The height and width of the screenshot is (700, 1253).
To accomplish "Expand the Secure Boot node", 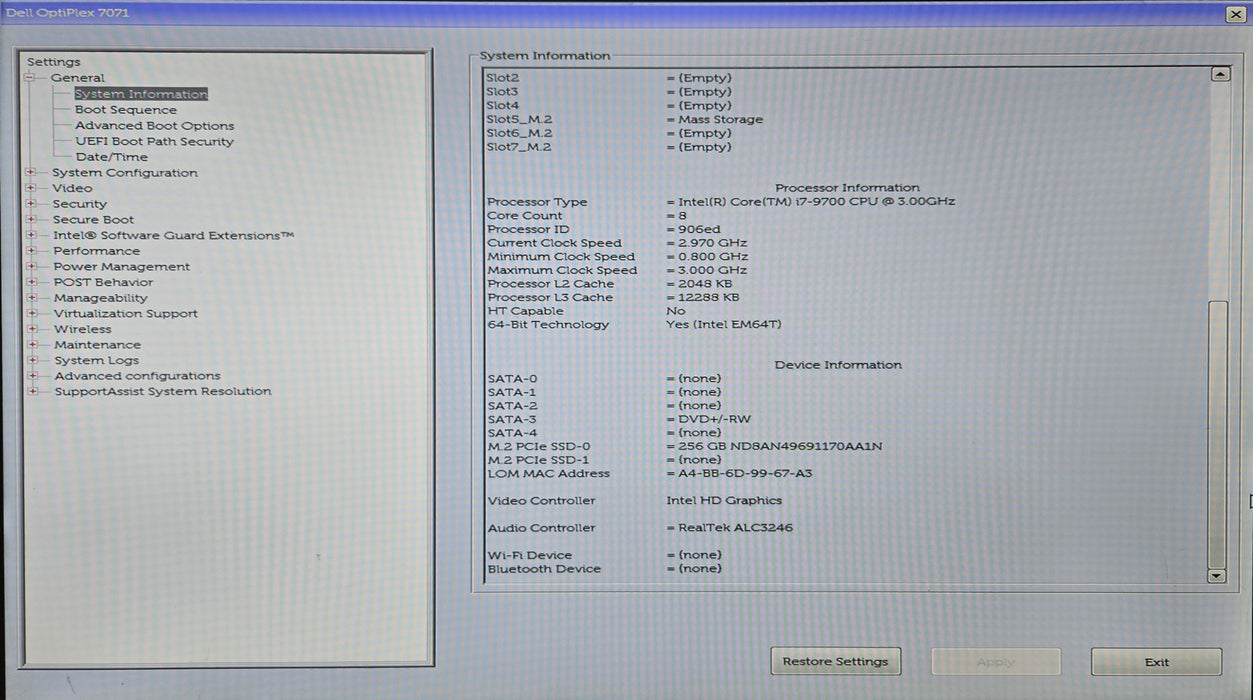I will pos(31,220).
